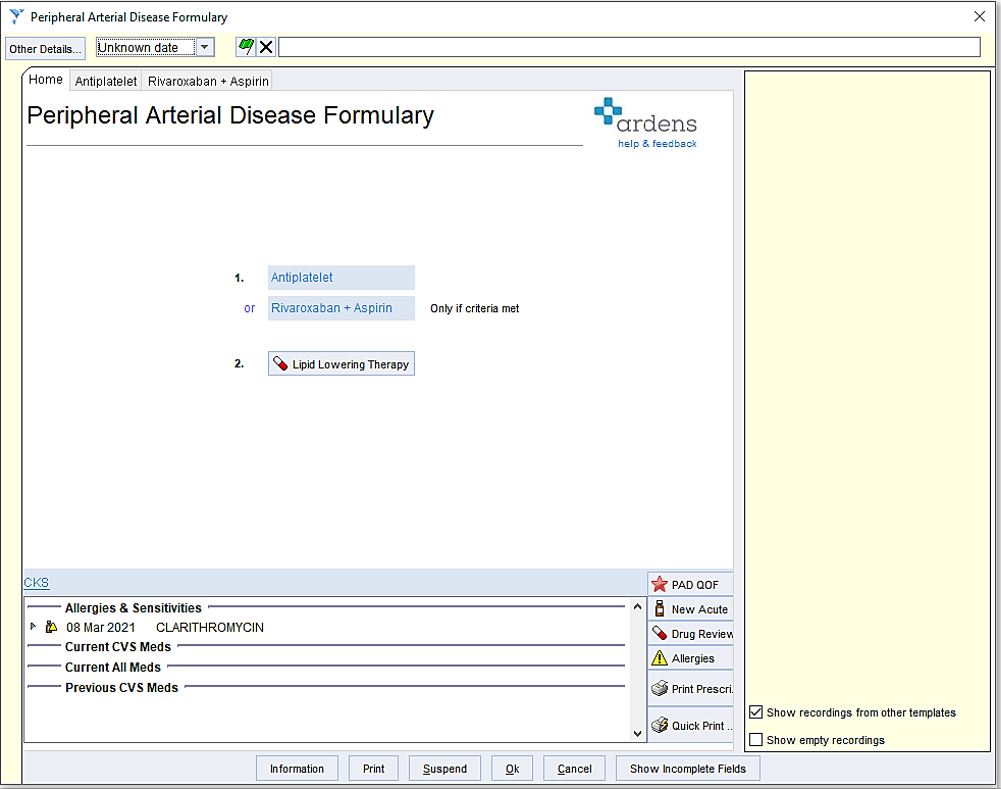
Task: Disable Show recordings from other templates
Action: point(755,712)
